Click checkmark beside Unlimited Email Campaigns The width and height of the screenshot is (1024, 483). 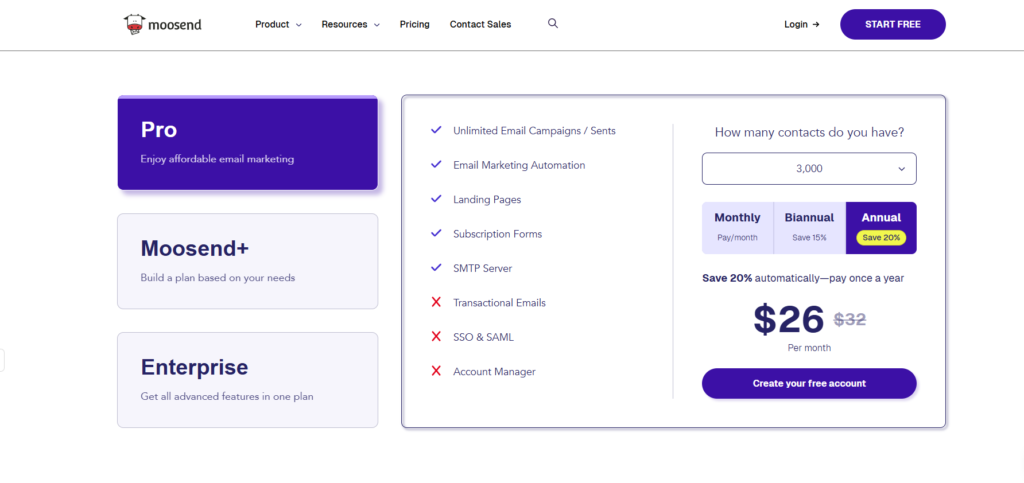(x=436, y=131)
